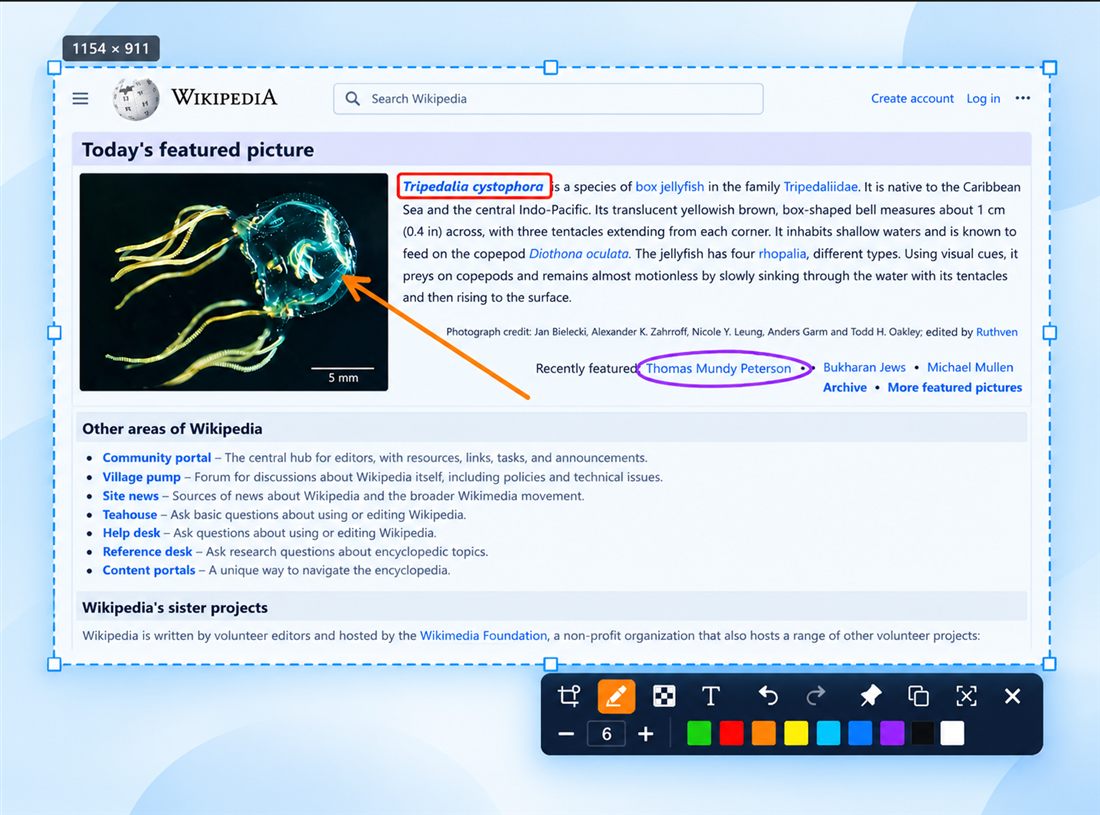Choose the white color swatch

(952, 734)
